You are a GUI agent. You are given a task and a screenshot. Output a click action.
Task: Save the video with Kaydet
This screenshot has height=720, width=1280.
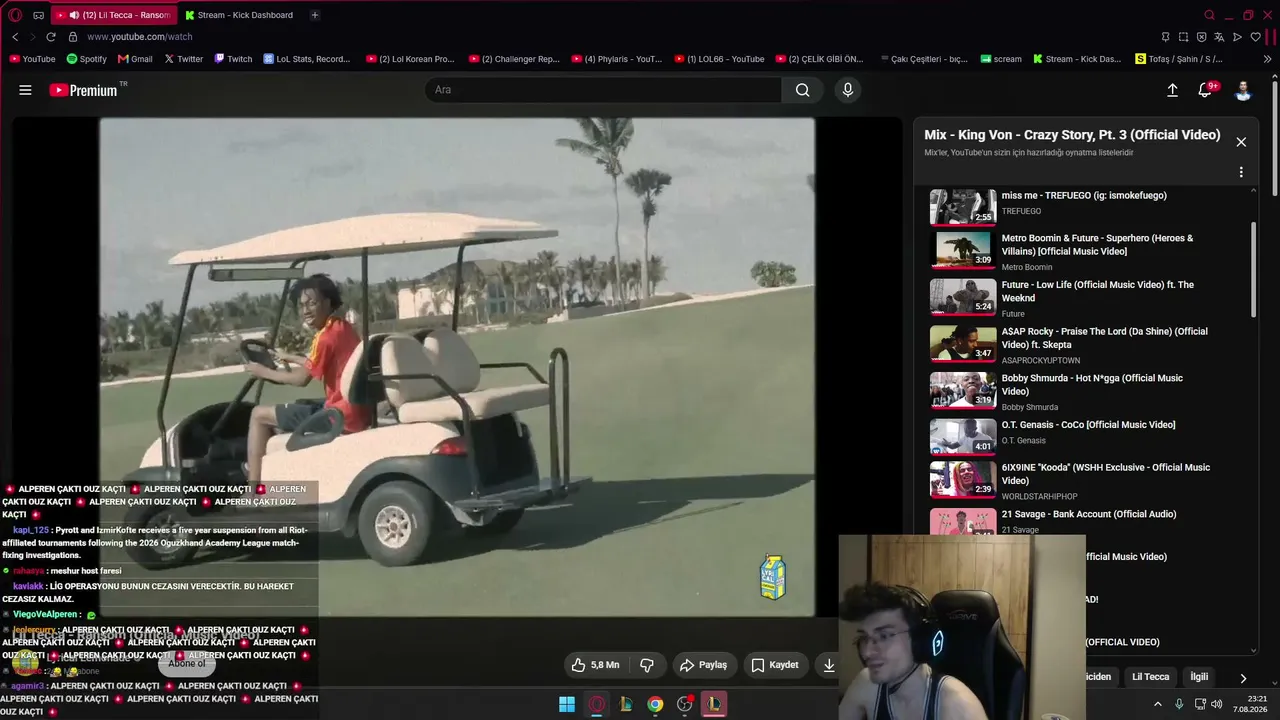click(x=775, y=665)
